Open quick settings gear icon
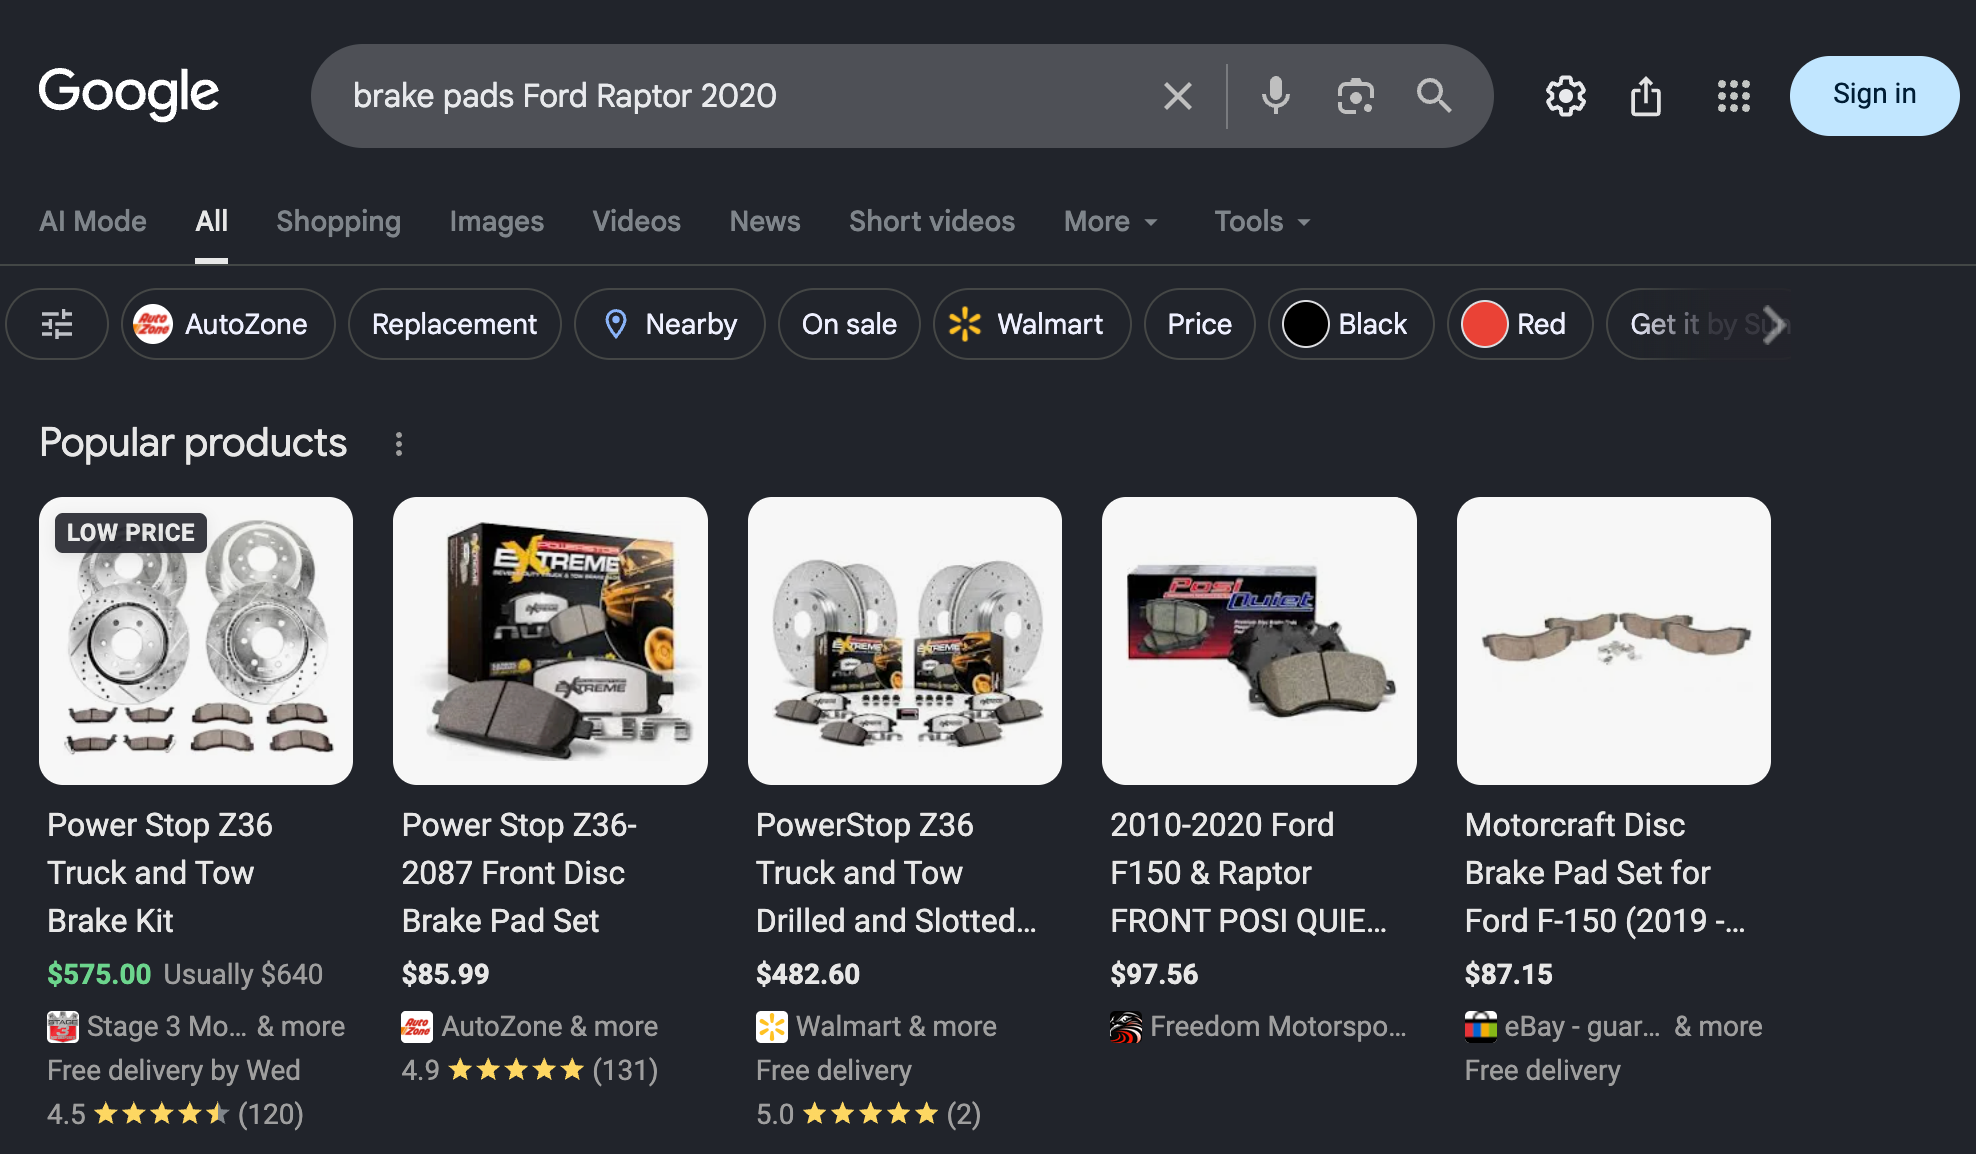 click(x=1566, y=96)
